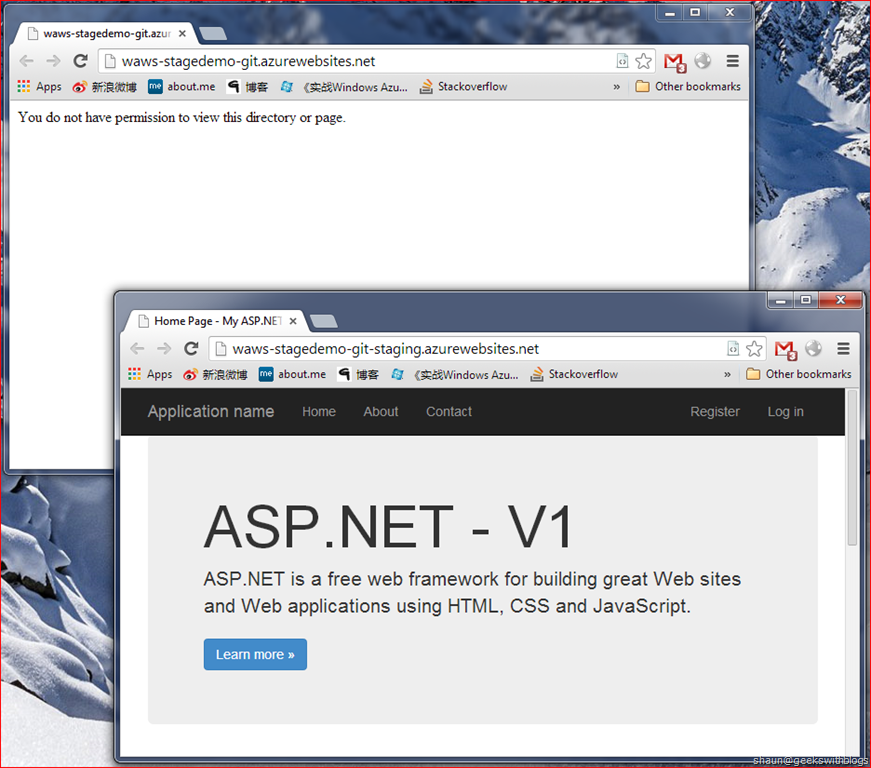Image resolution: width=871 pixels, height=768 pixels.
Task: Open Gmail extension icon in the staging window
Action: [785, 349]
